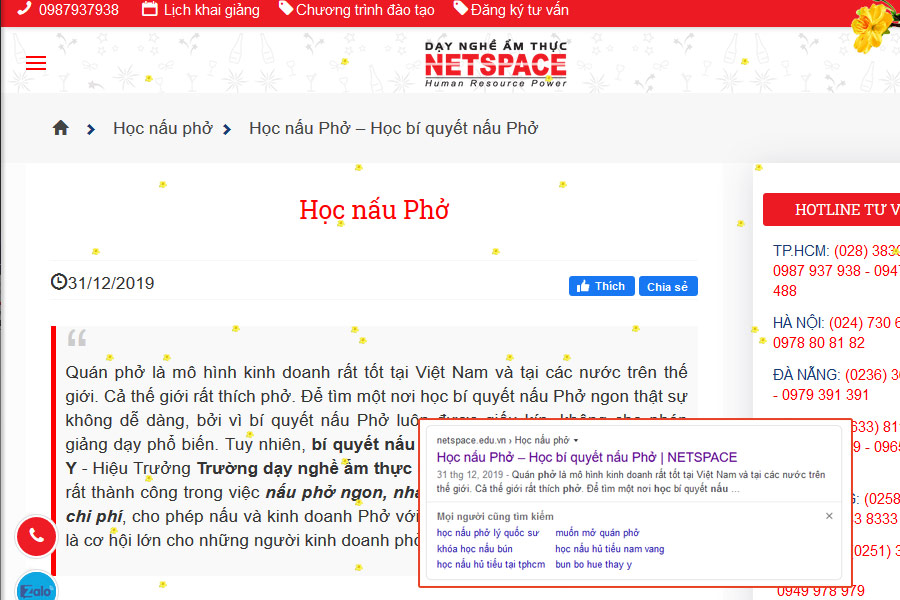This screenshot has height=600, width=900.
Task: Close the Mọi người cũng tìm kiếm box
Action: point(829,516)
